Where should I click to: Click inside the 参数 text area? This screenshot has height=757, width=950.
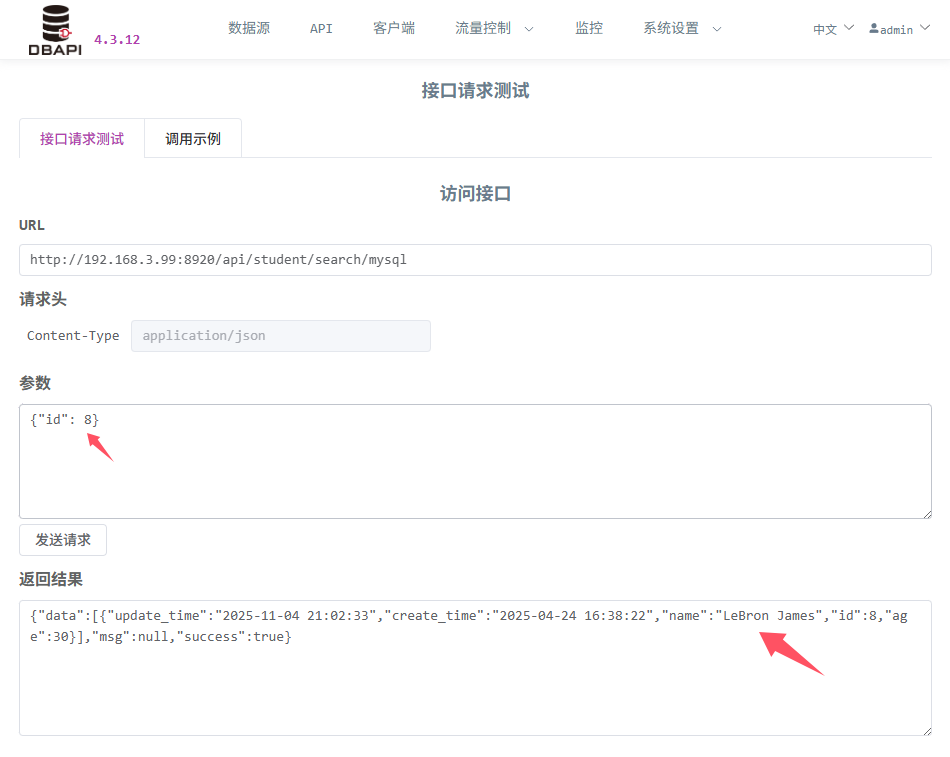point(475,470)
